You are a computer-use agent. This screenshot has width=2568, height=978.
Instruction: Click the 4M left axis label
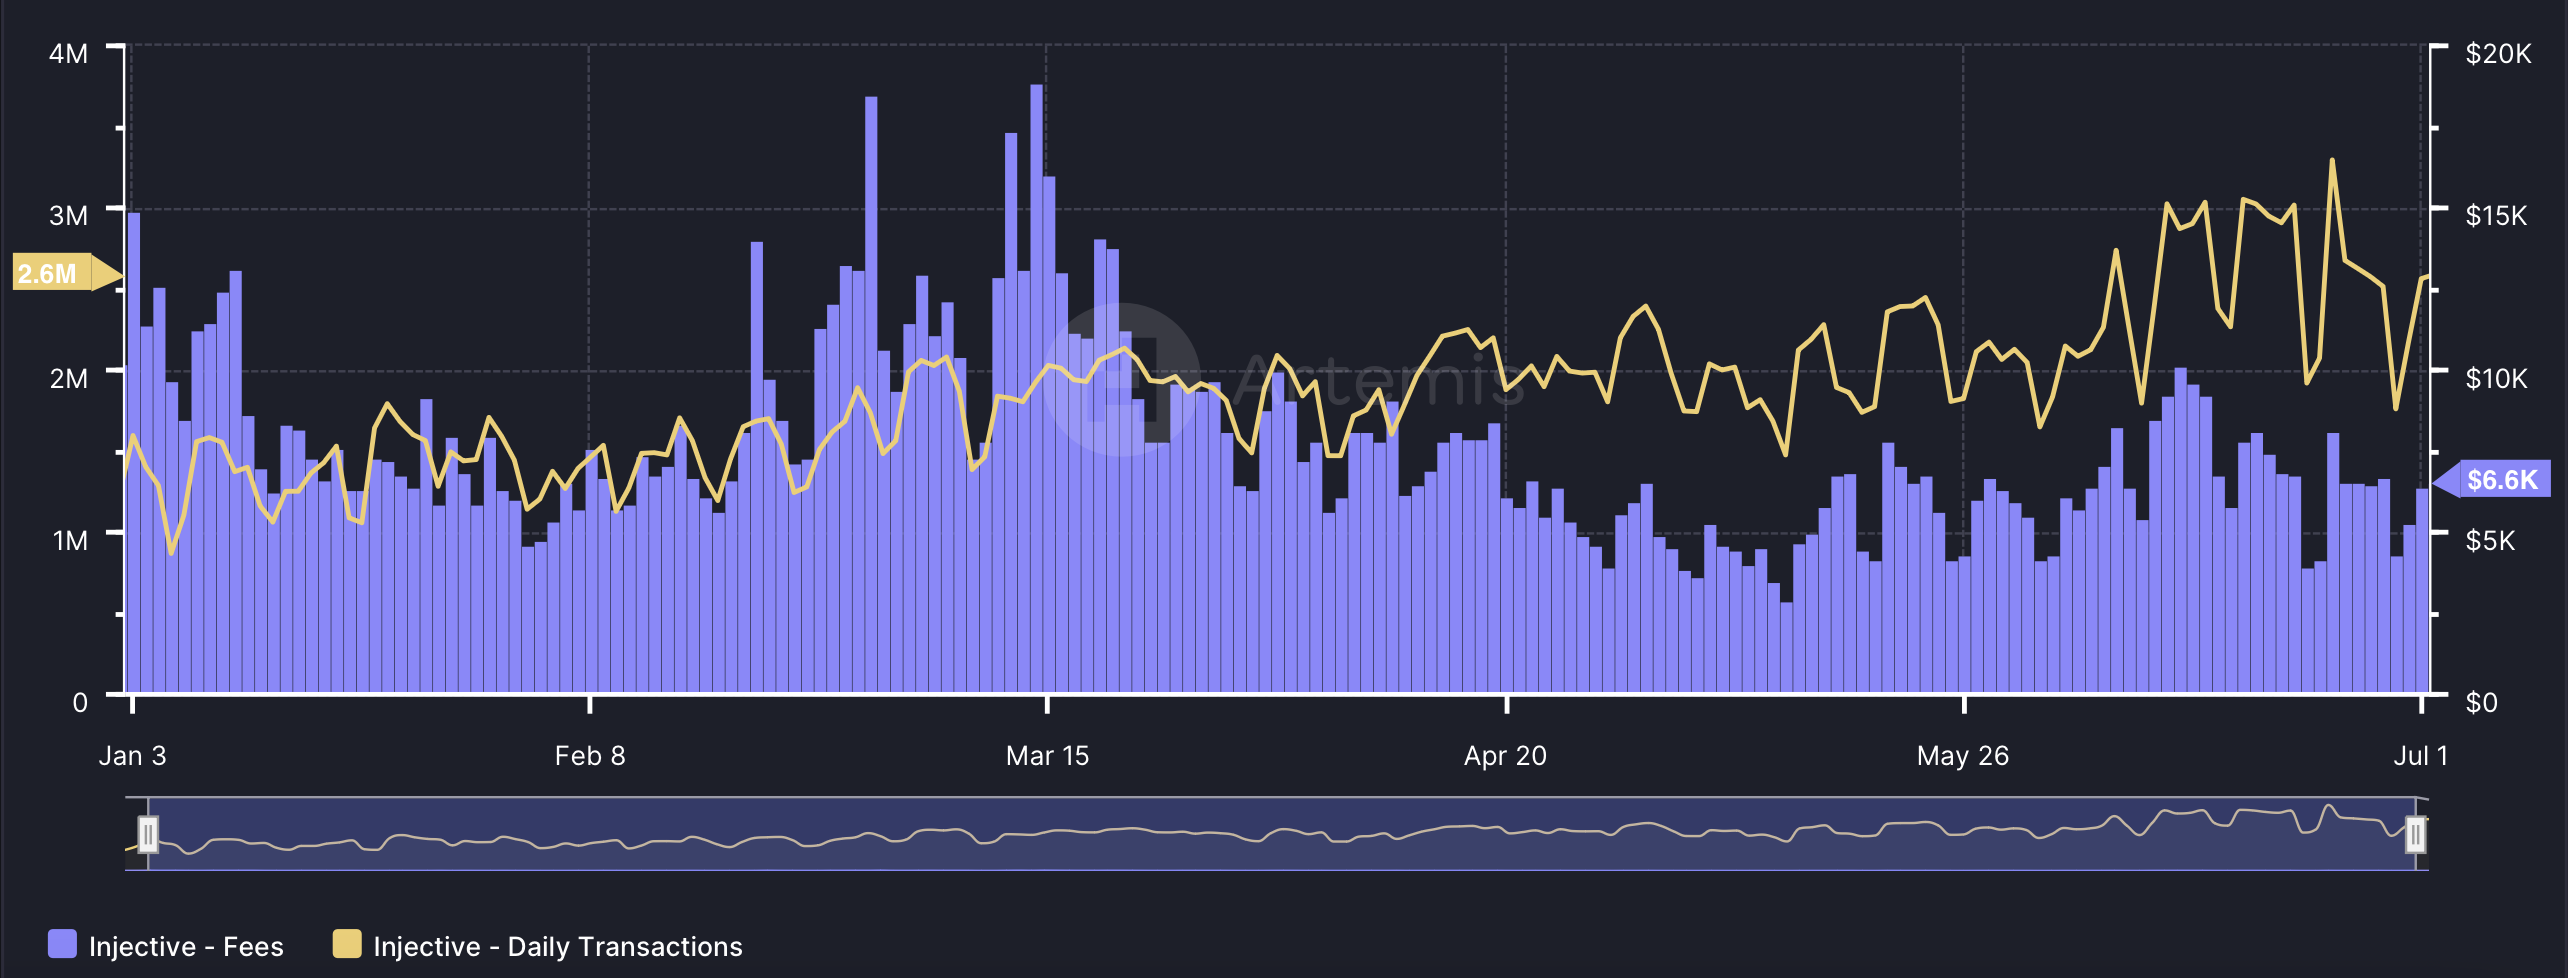pos(68,53)
